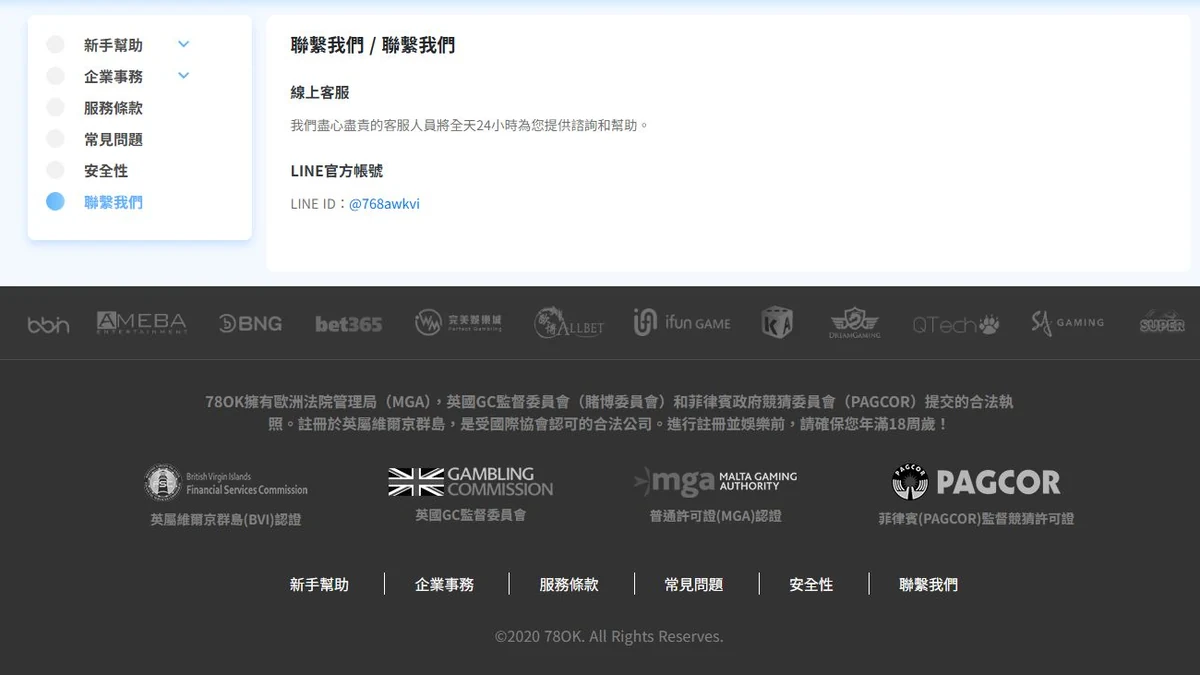Click the MGA Malta Gaming Authority logo

[715, 482]
